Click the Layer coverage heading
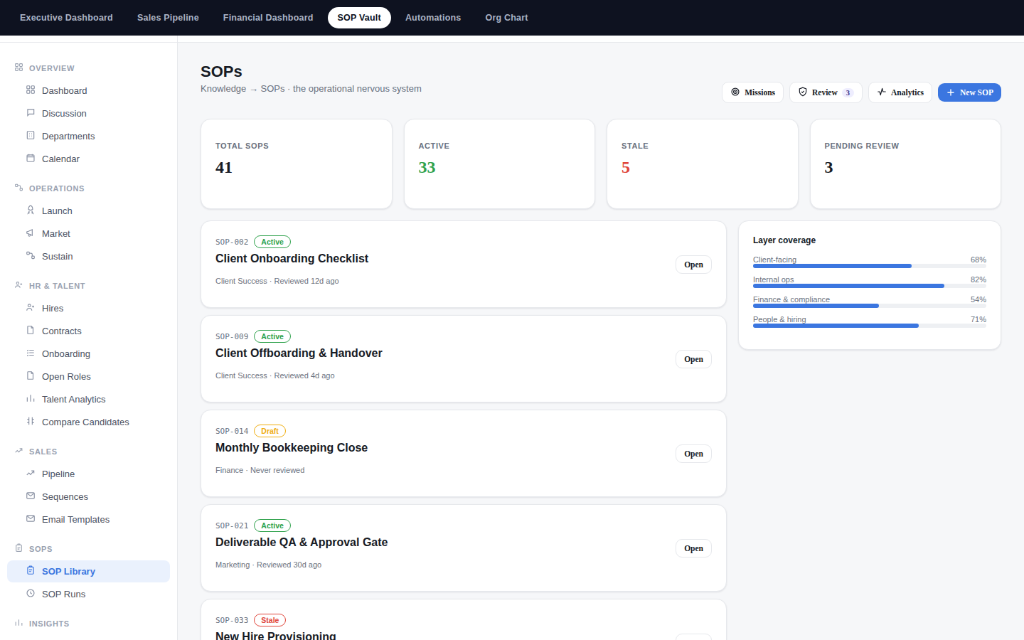 point(784,240)
